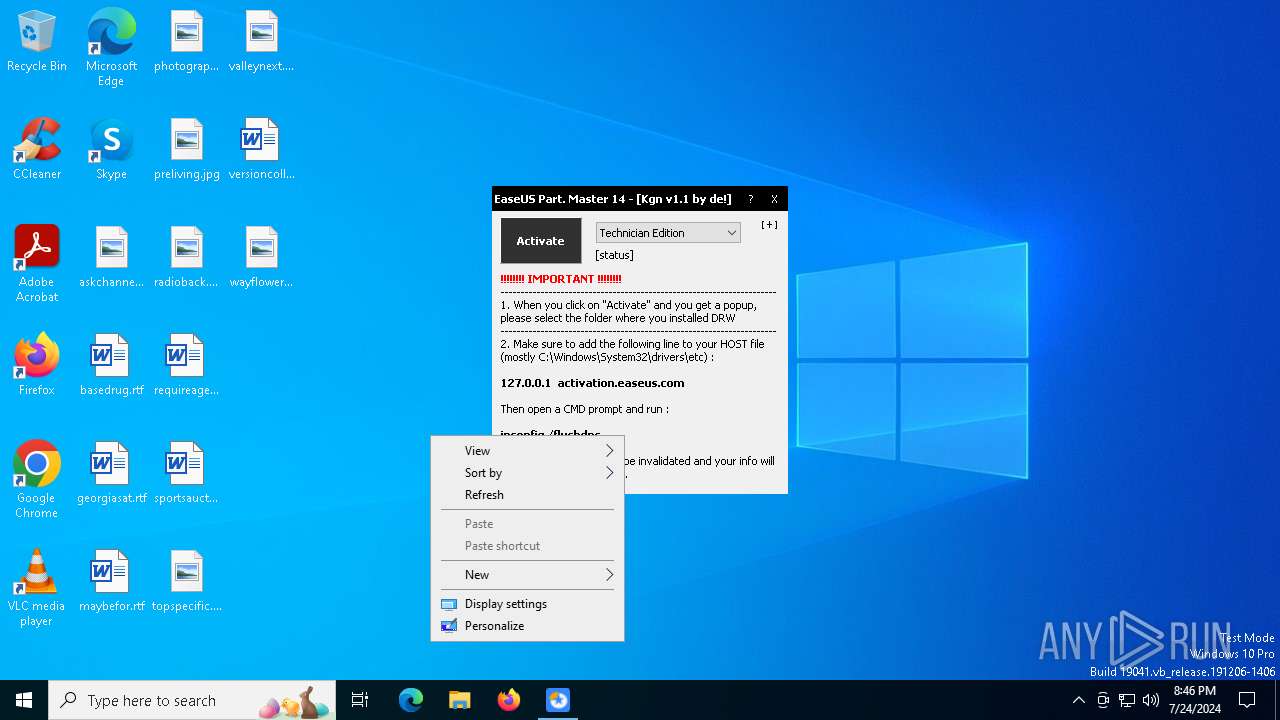Image resolution: width=1280 pixels, height=720 pixels.
Task: Open CCleaner desktop shortcut
Action: [37, 150]
